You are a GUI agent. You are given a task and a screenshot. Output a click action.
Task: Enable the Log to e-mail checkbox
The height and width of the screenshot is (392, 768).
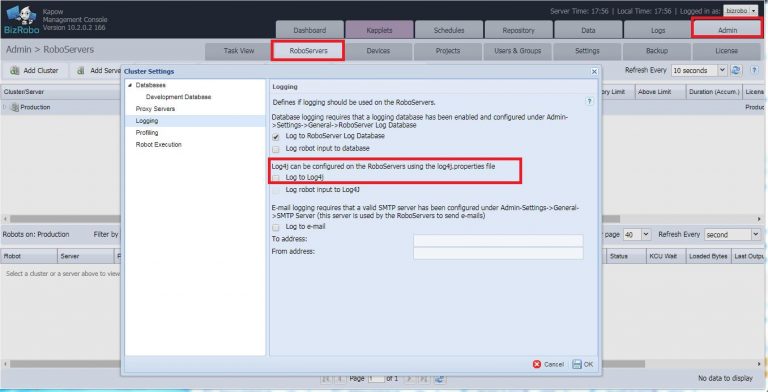point(276,227)
